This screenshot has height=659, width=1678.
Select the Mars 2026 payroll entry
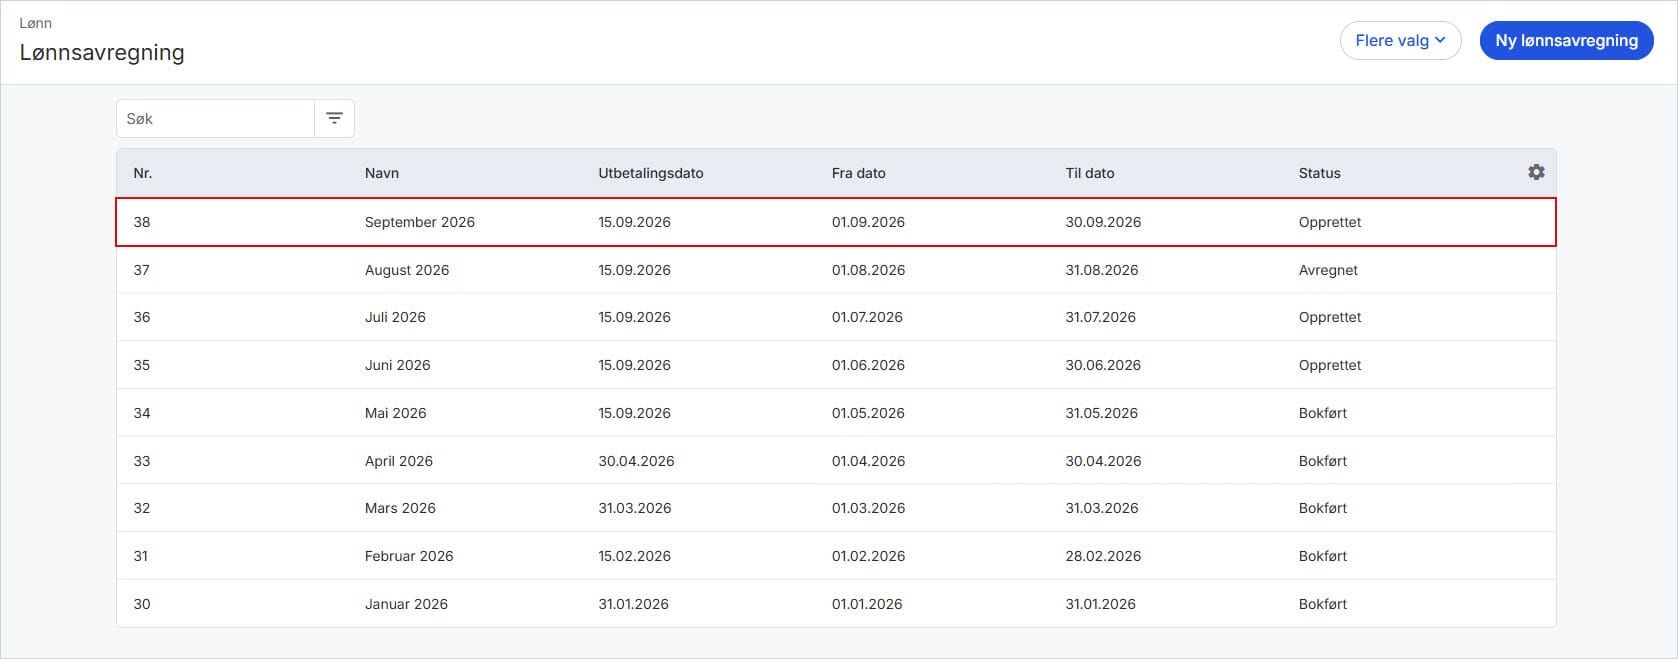point(836,508)
